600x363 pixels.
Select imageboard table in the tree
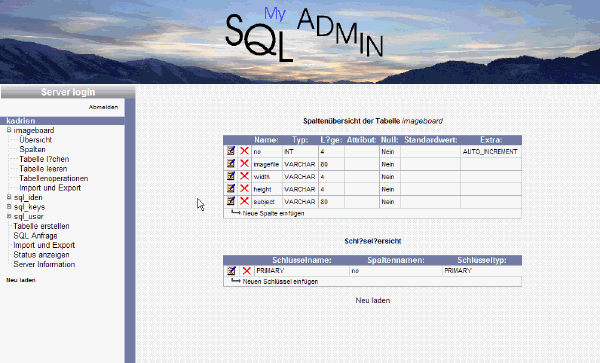[34, 130]
